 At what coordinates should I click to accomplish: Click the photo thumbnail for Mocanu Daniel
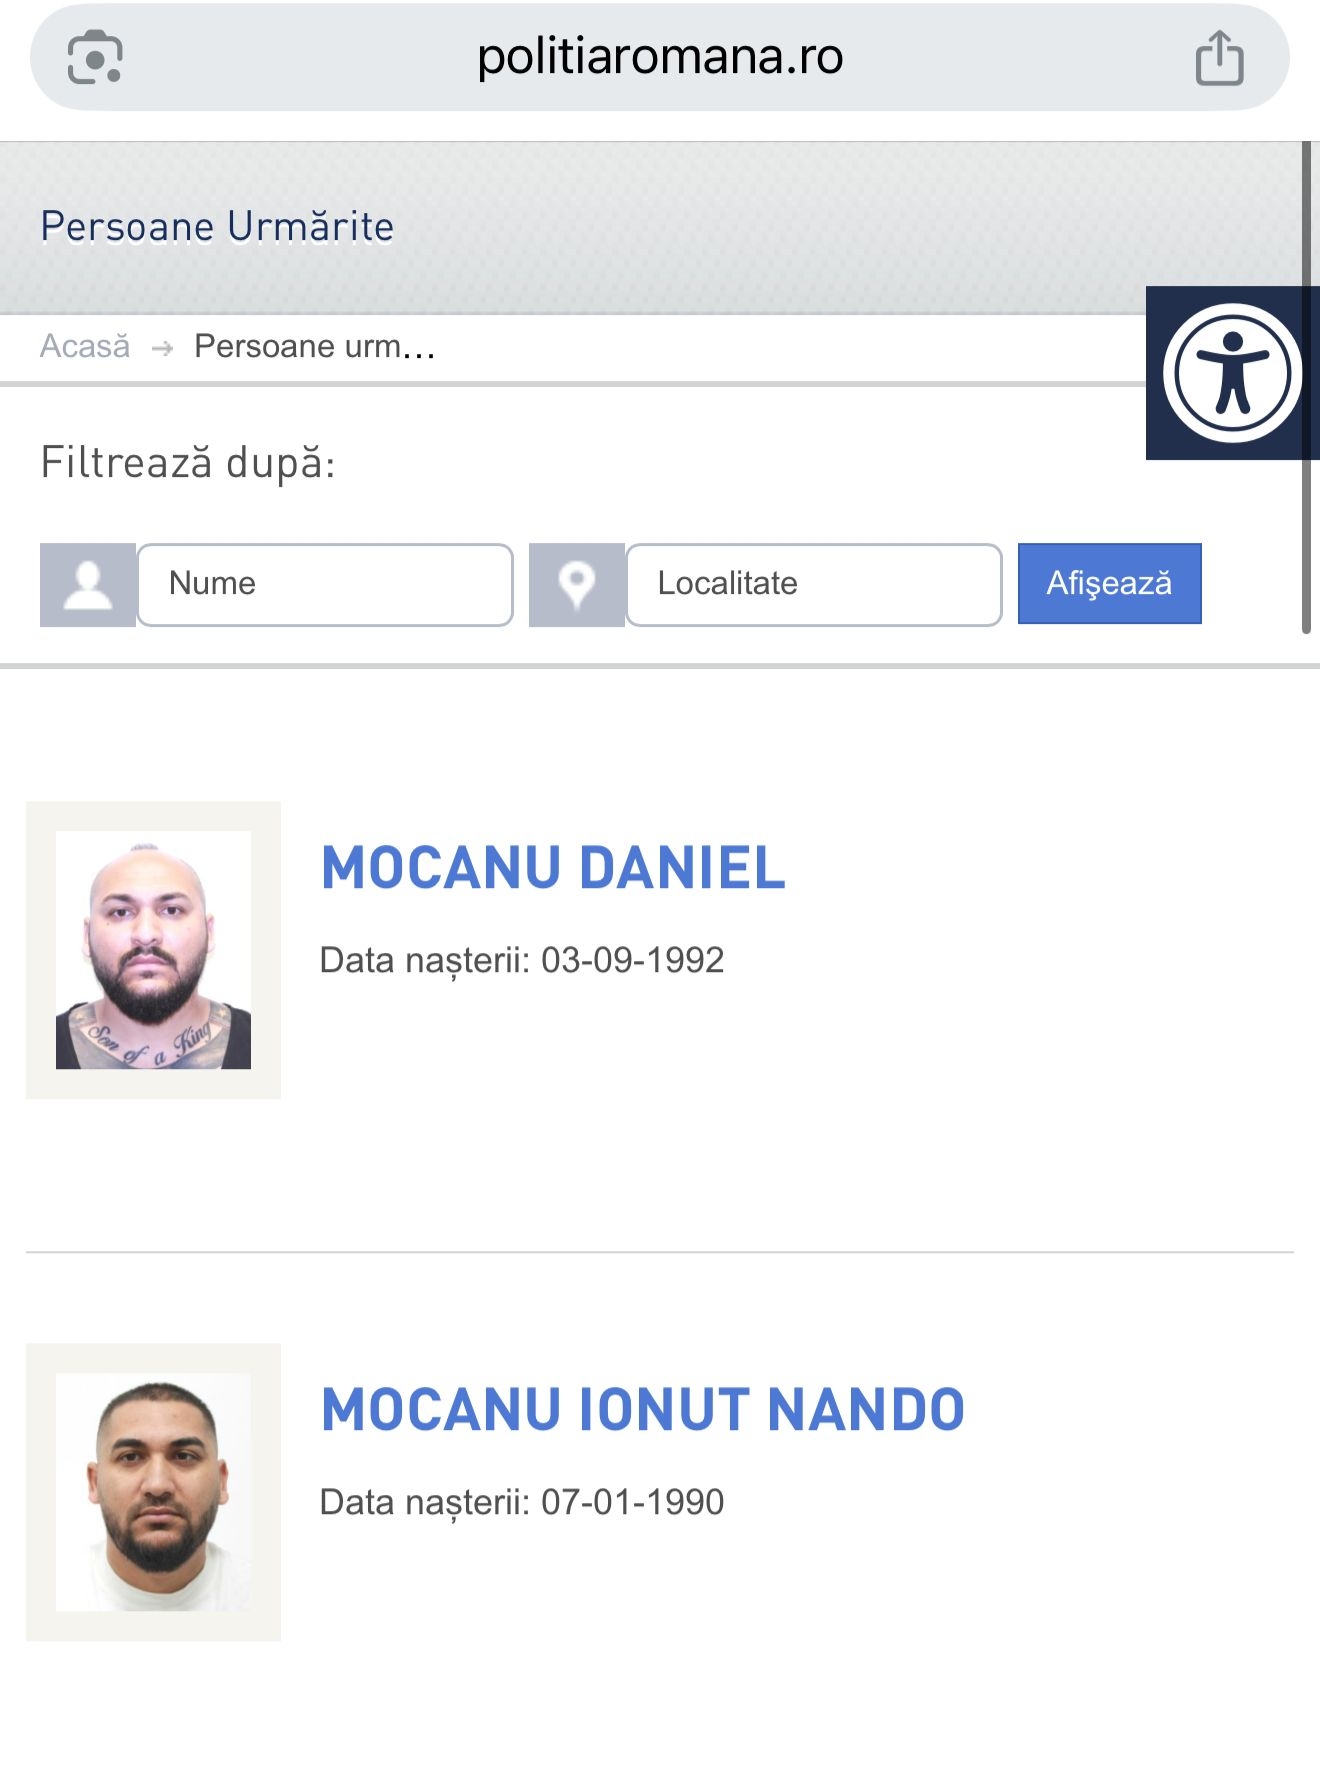tap(153, 950)
